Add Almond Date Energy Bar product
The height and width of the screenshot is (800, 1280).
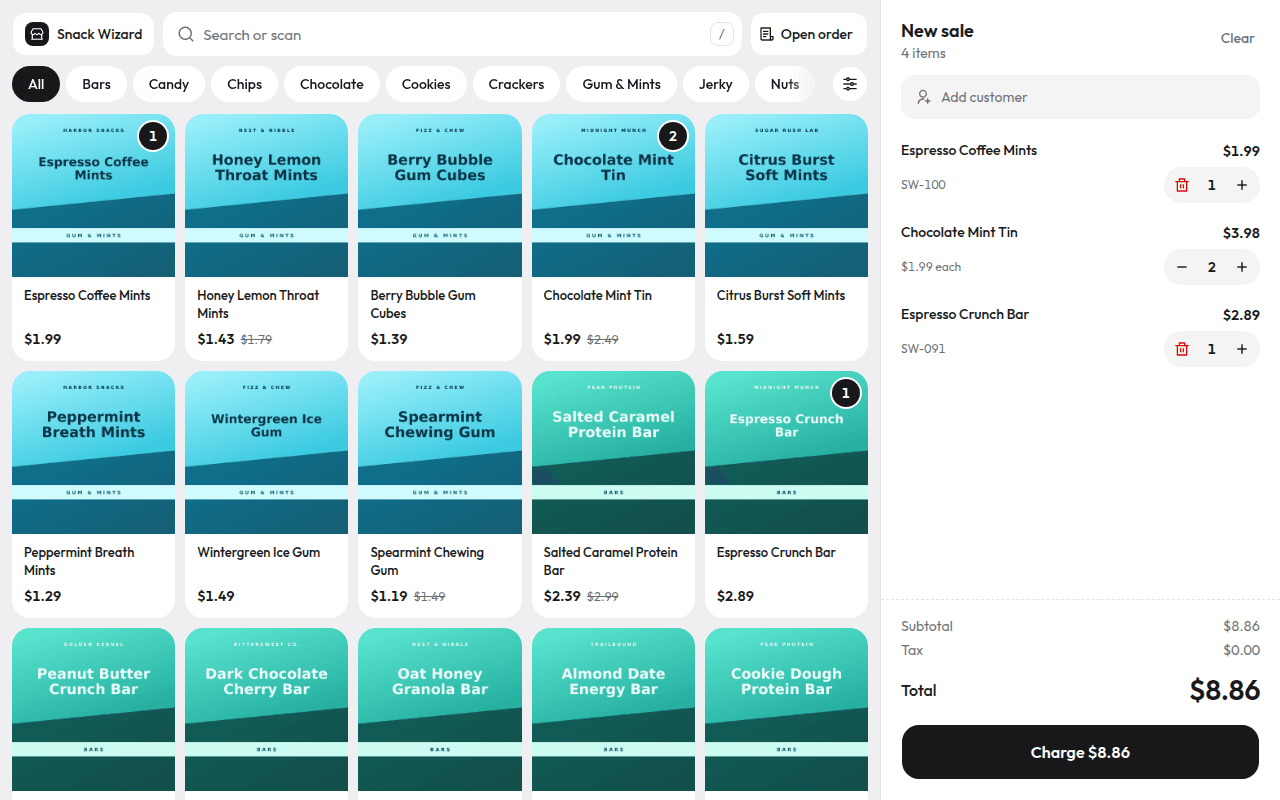pos(613,714)
